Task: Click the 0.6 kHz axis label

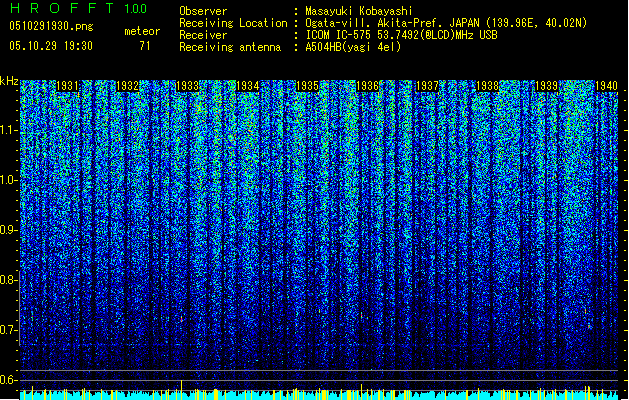Action: 9,380
